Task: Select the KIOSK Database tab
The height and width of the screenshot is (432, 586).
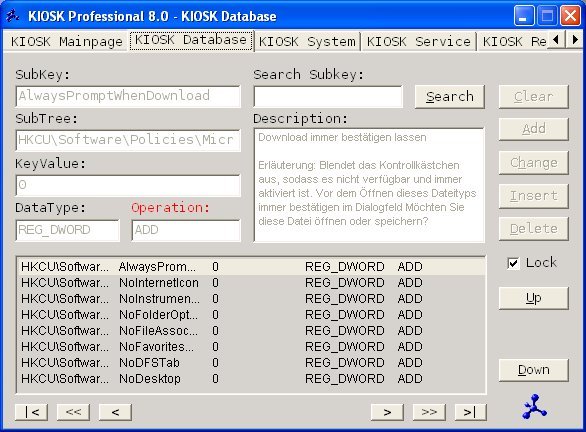Action: (x=191, y=40)
